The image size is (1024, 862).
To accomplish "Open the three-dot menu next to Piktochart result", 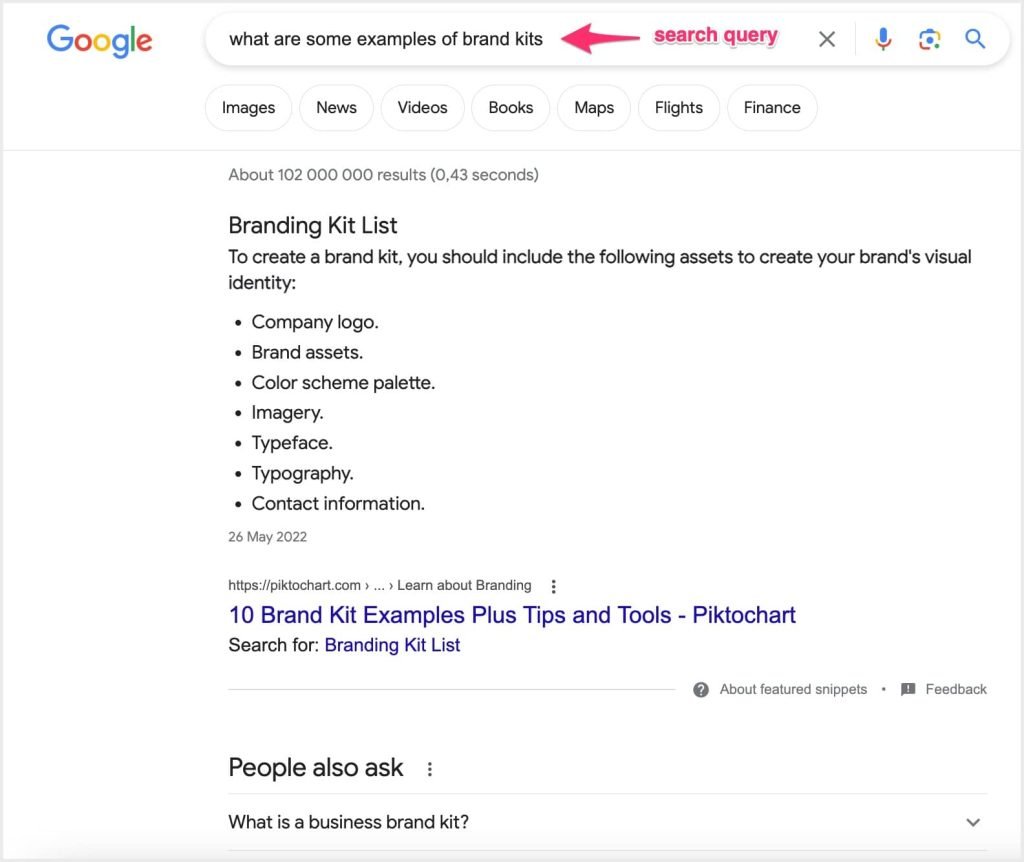I will (554, 586).
